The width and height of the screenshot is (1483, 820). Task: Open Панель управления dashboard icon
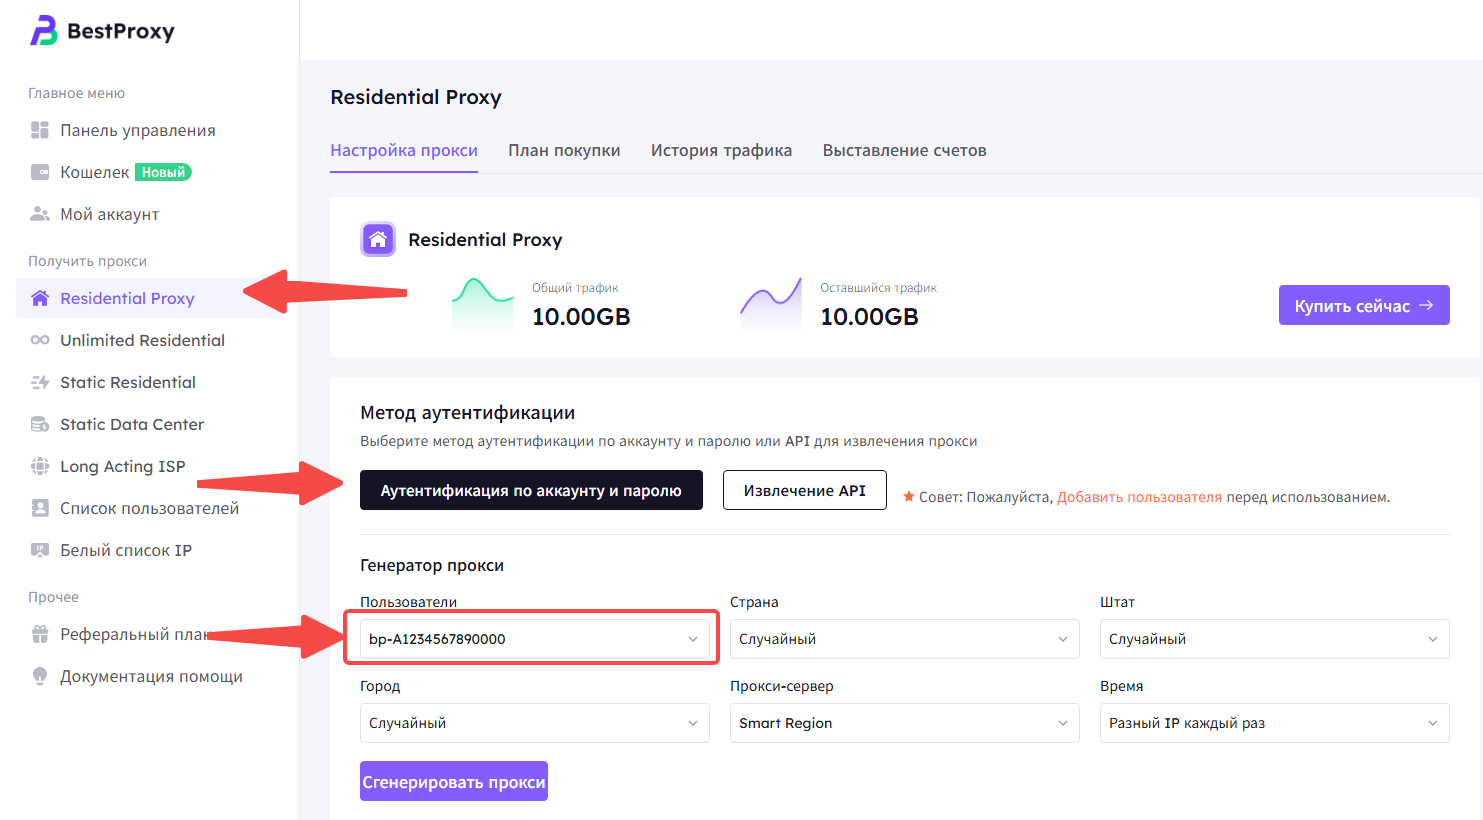[x=40, y=130]
